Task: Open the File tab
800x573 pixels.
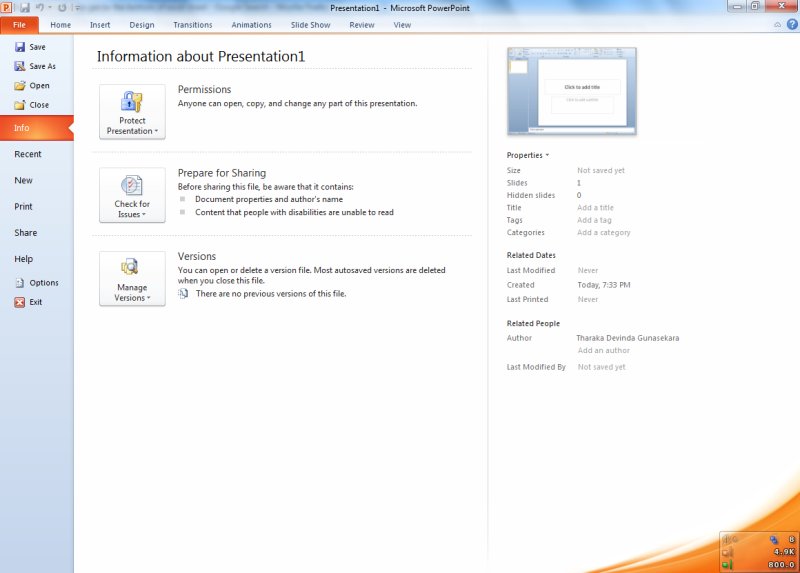Action: pos(19,25)
